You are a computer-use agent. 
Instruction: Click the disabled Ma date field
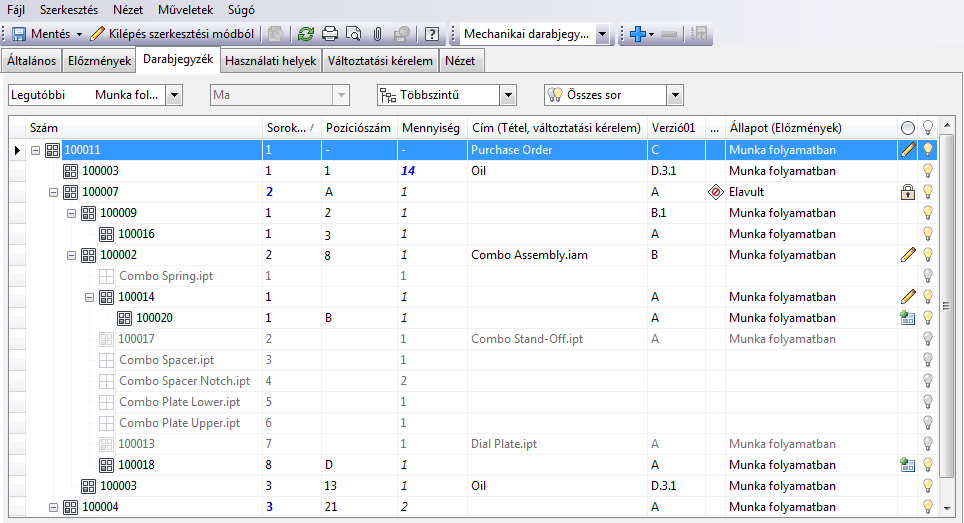pos(280,95)
